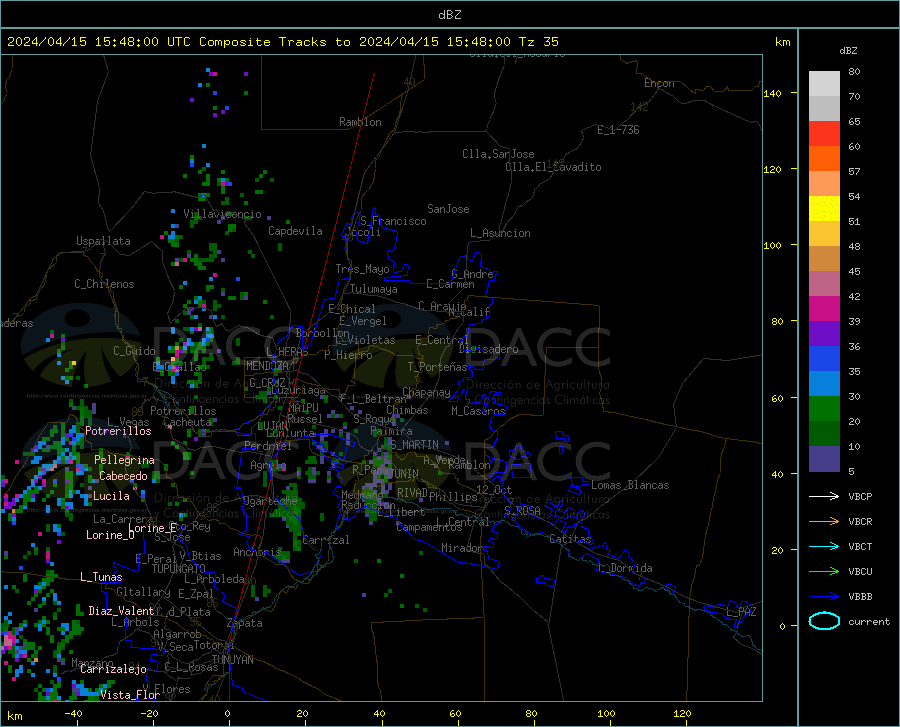
Task: Click the Capdevila map label
Action: click(295, 231)
